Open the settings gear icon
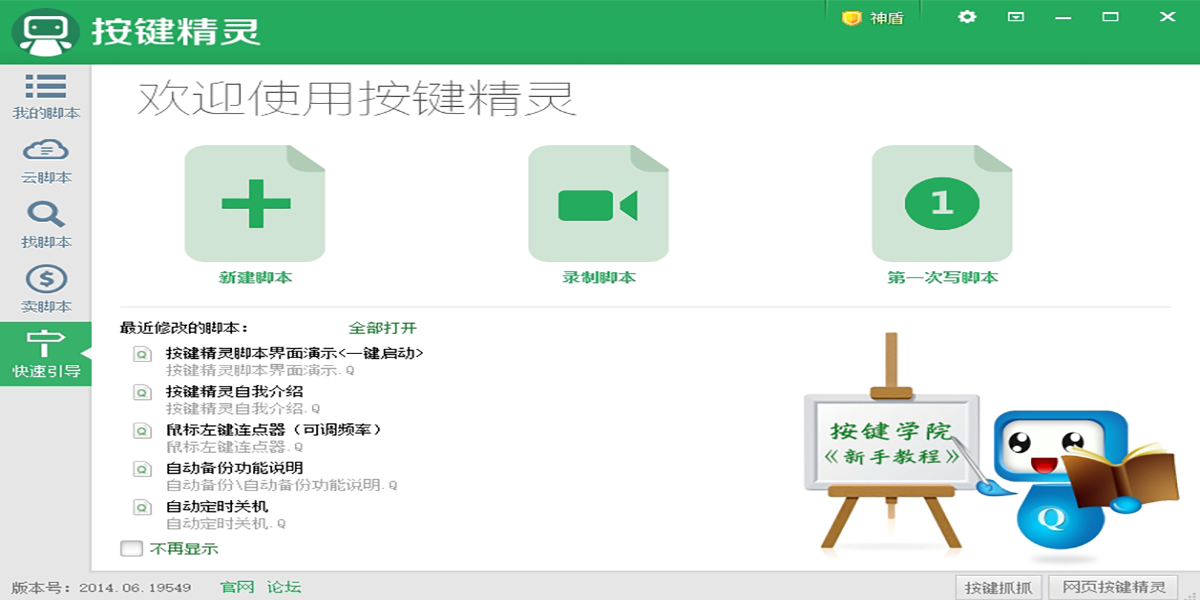This screenshot has height=600, width=1200. coord(966,17)
